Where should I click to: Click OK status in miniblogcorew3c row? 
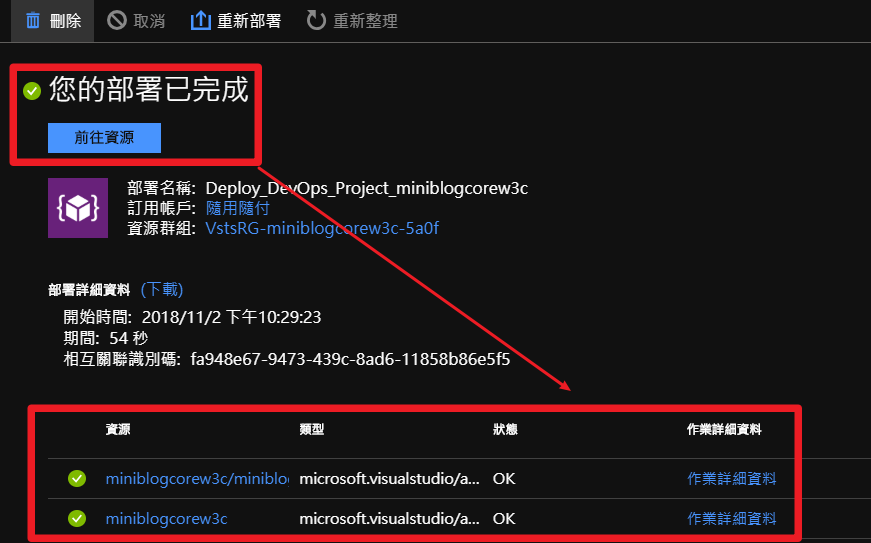(504, 519)
